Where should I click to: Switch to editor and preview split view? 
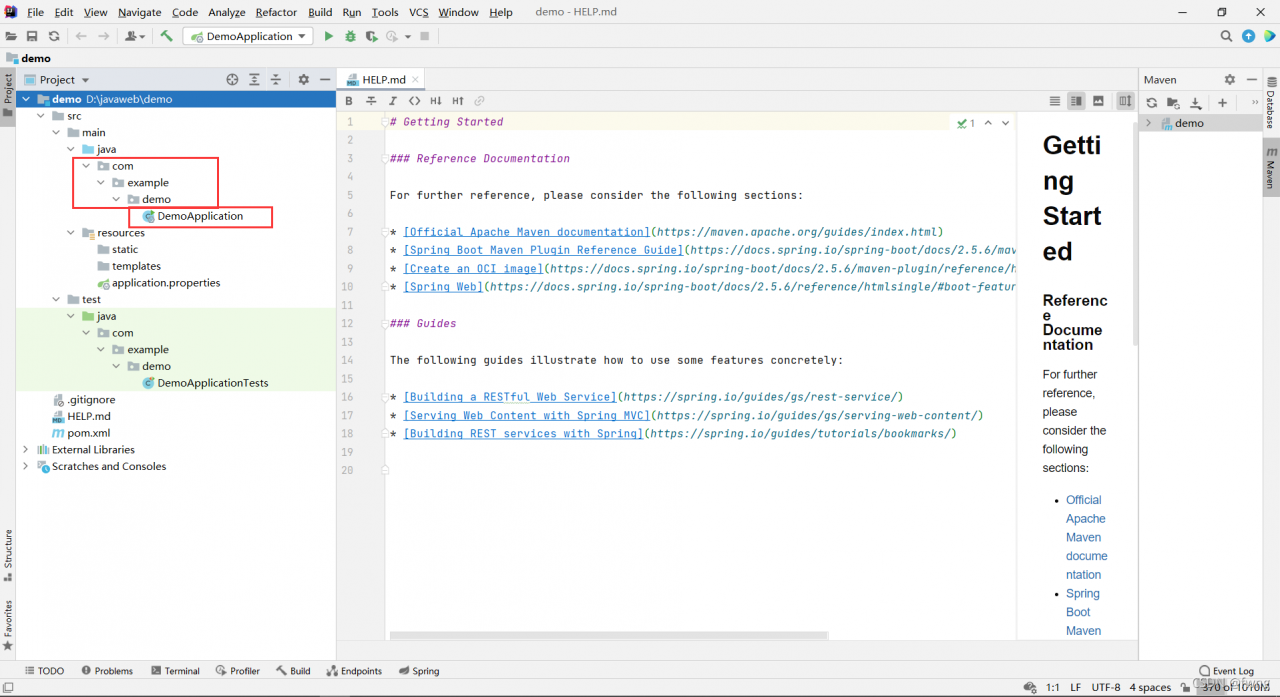pos(1076,101)
